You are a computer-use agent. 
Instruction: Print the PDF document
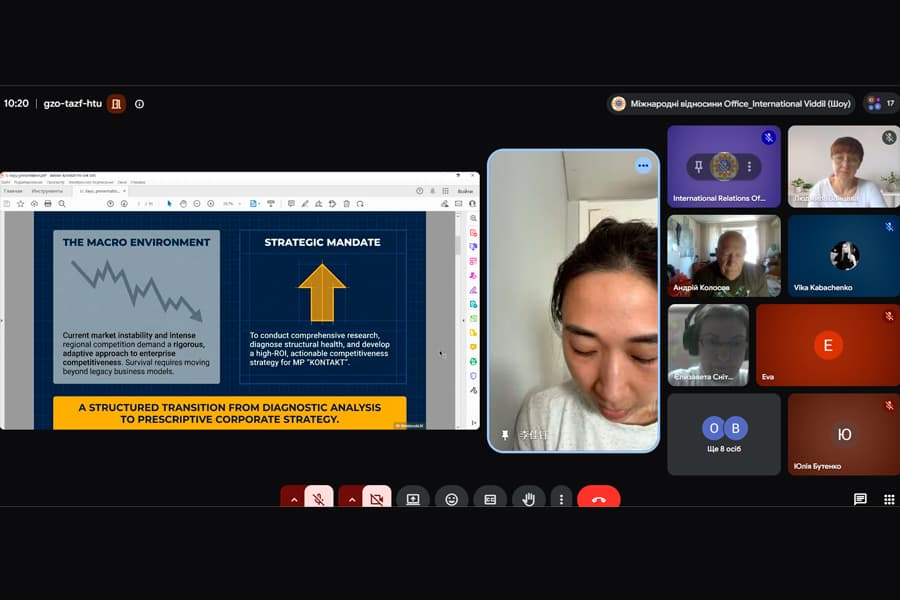click(x=48, y=204)
